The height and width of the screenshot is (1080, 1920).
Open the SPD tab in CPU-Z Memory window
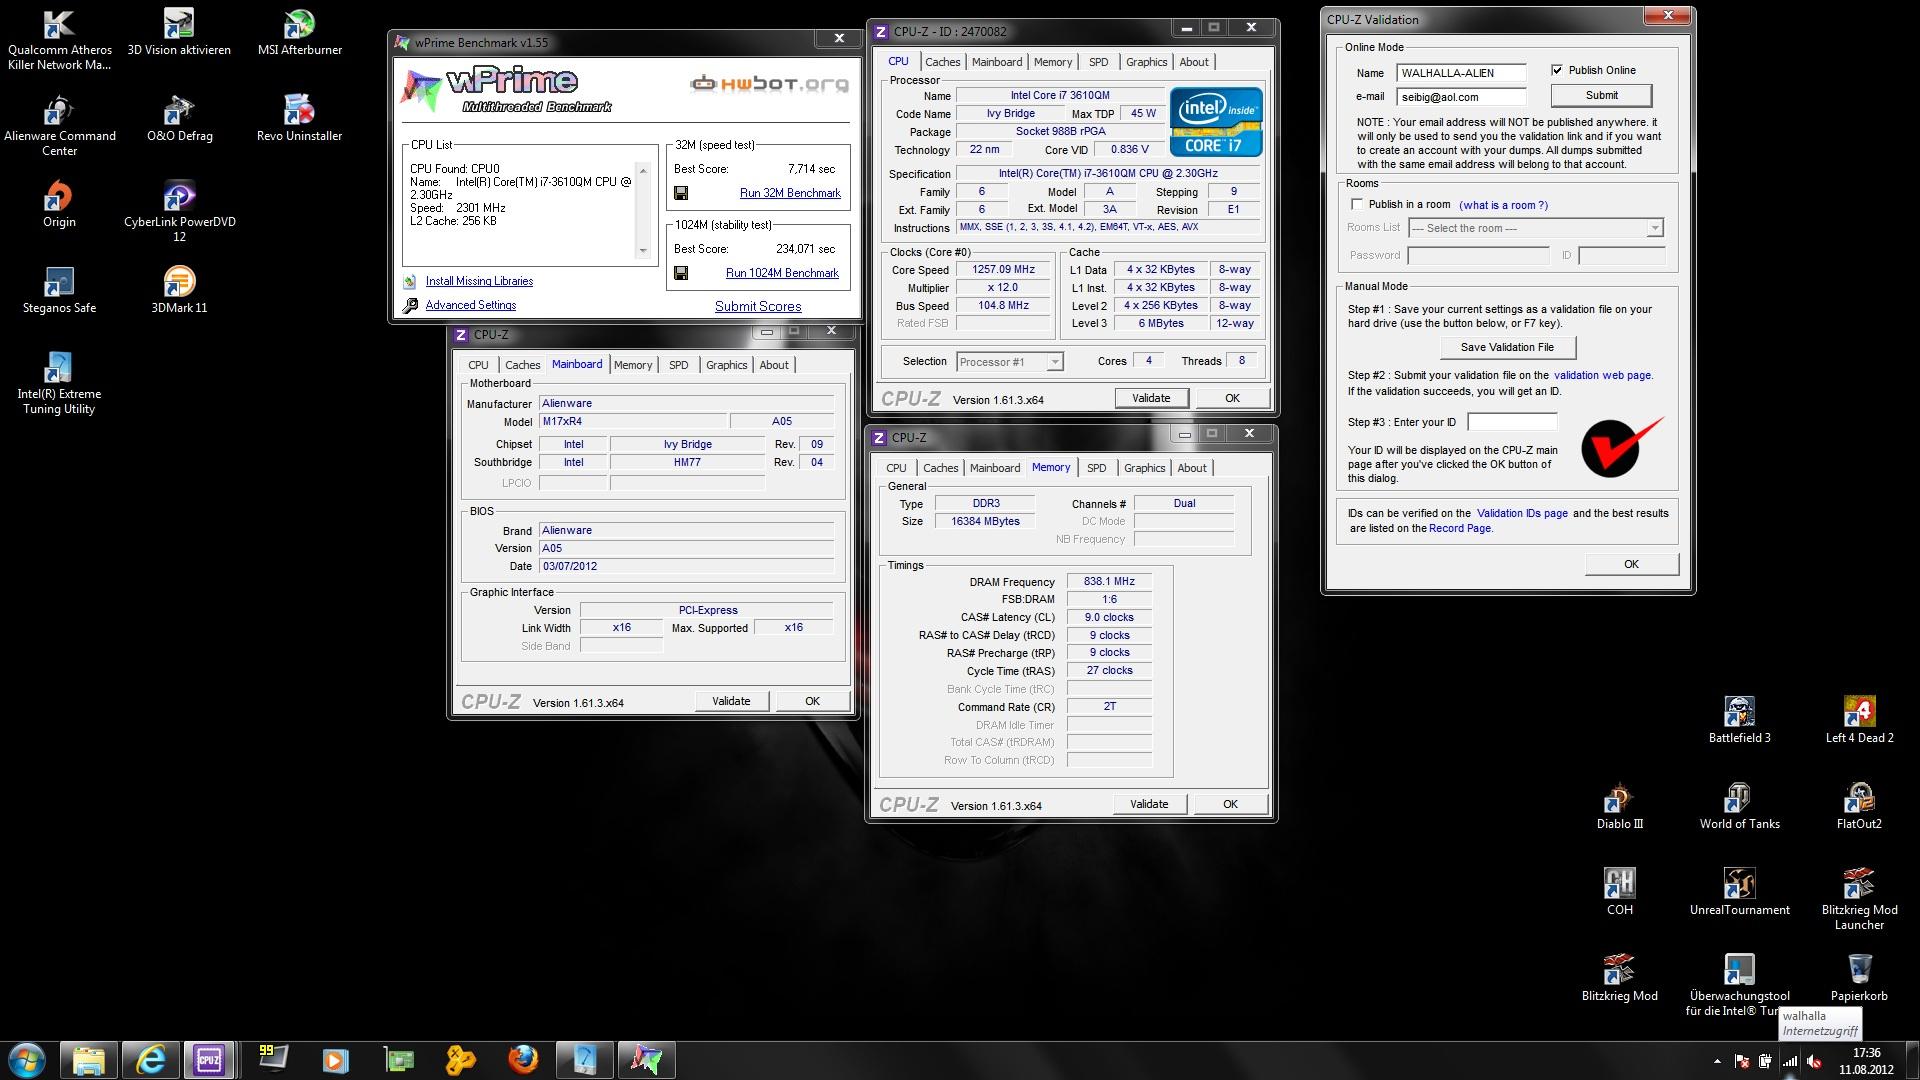[x=1097, y=468]
